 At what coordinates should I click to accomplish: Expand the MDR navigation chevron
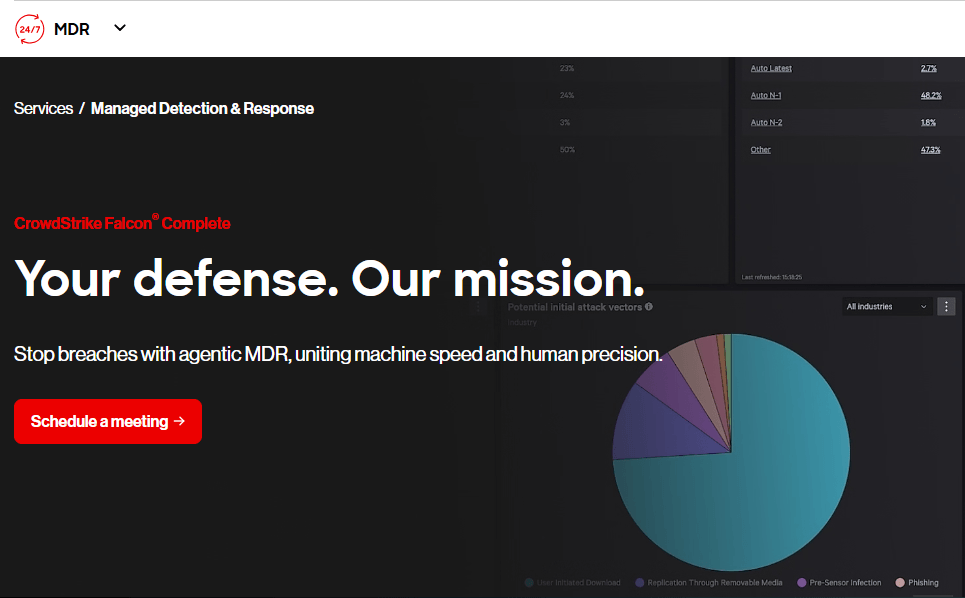pyautogui.click(x=120, y=28)
